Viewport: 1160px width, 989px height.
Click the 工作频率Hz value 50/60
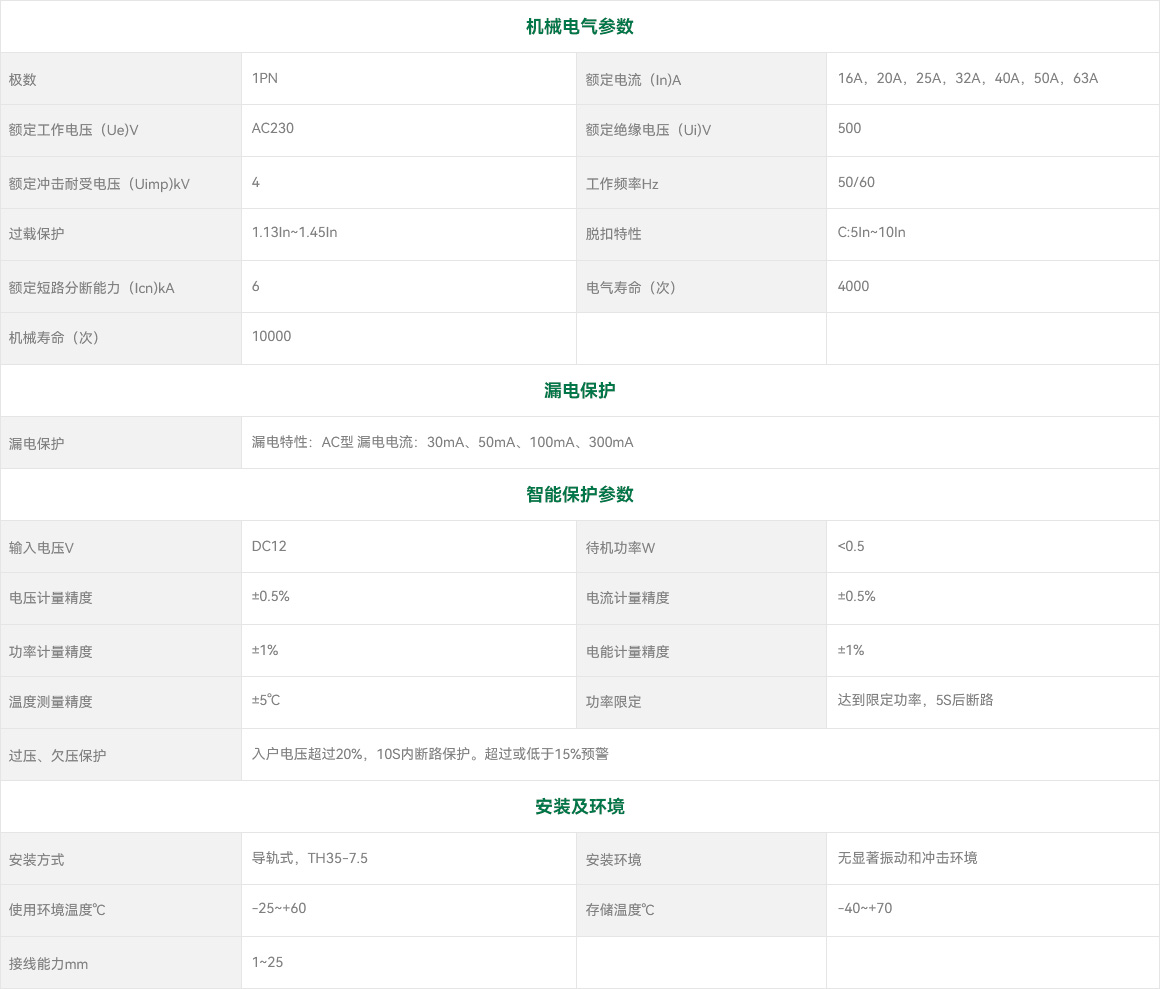856,182
